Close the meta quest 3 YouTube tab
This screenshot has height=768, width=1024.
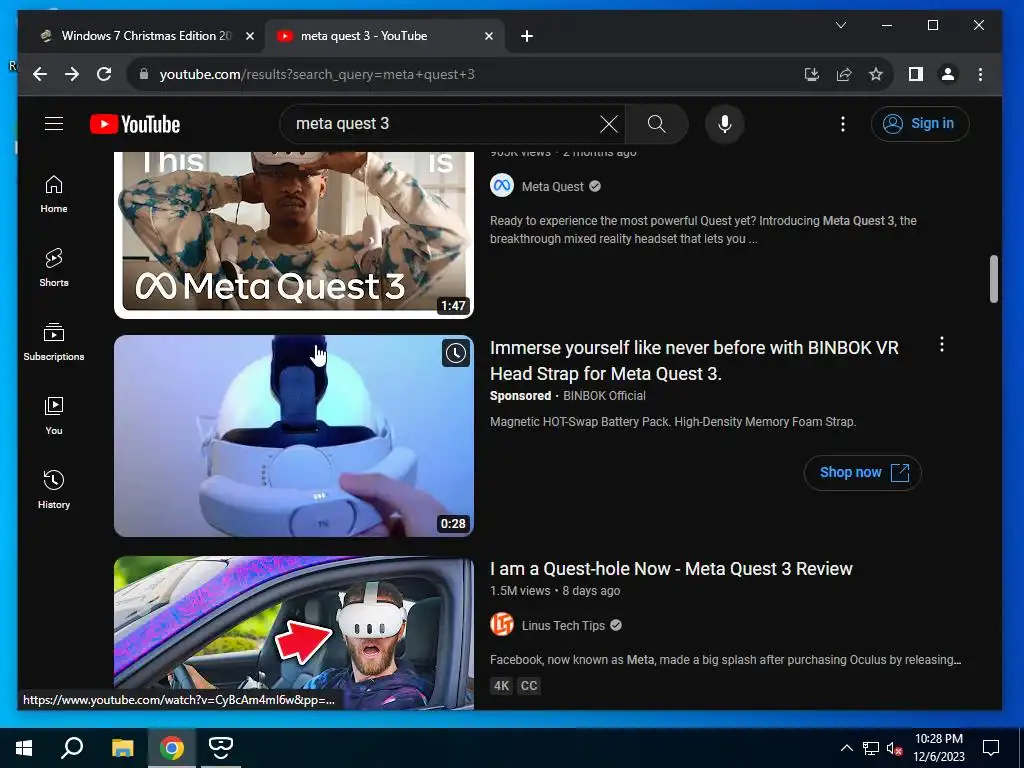click(488, 36)
